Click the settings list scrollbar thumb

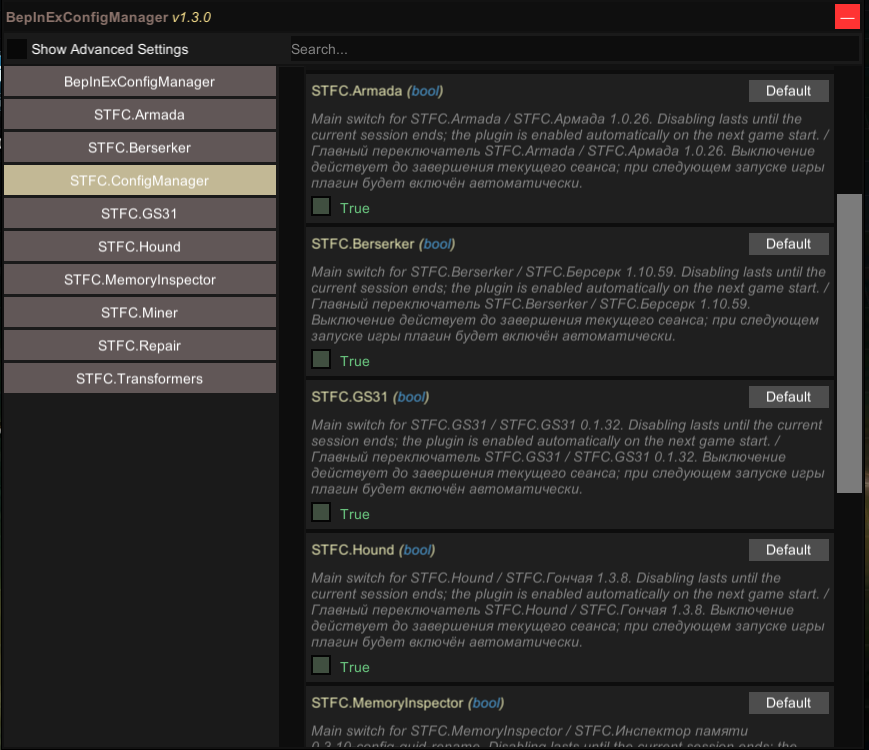pyautogui.click(x=849, y=343)
